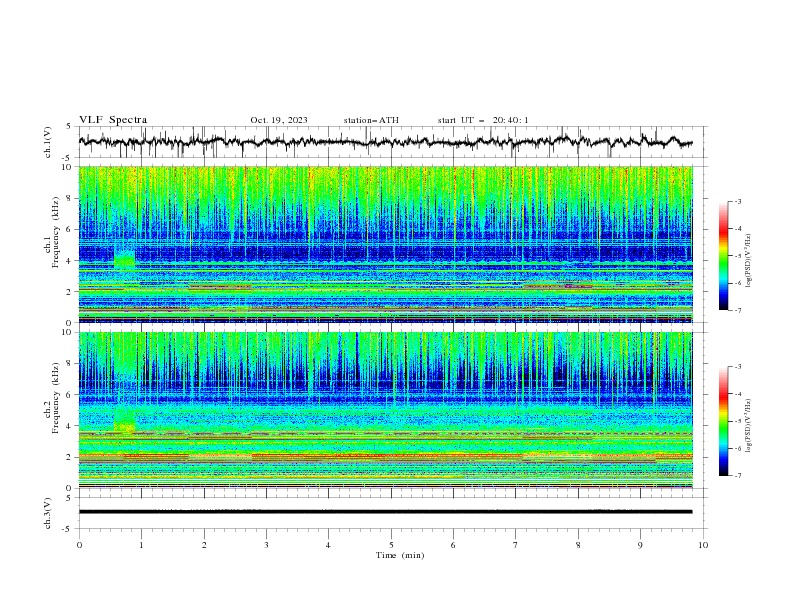Image resolution: width=792 pixels, height=612 pixels.
Task: Click the ch.1 "Frequency (kHz)" axis label
Action: [x=56, y=233]
